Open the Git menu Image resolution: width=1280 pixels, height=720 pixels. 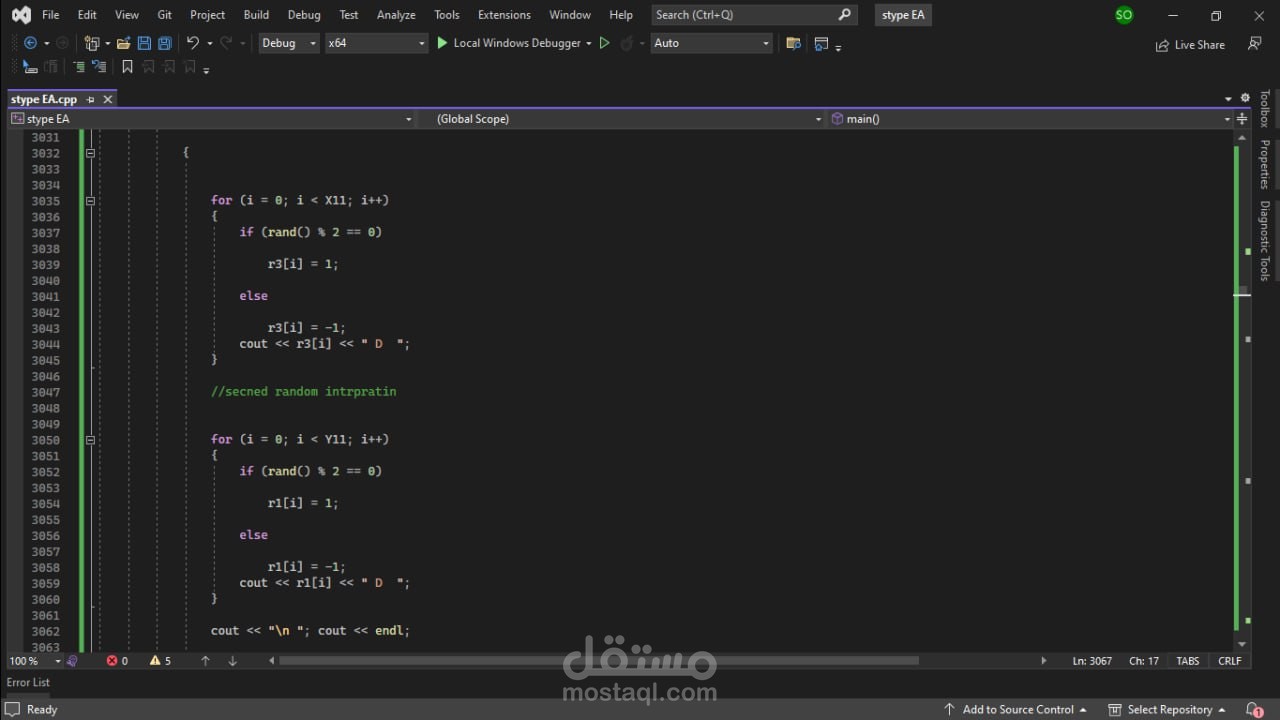click(165, 15)
